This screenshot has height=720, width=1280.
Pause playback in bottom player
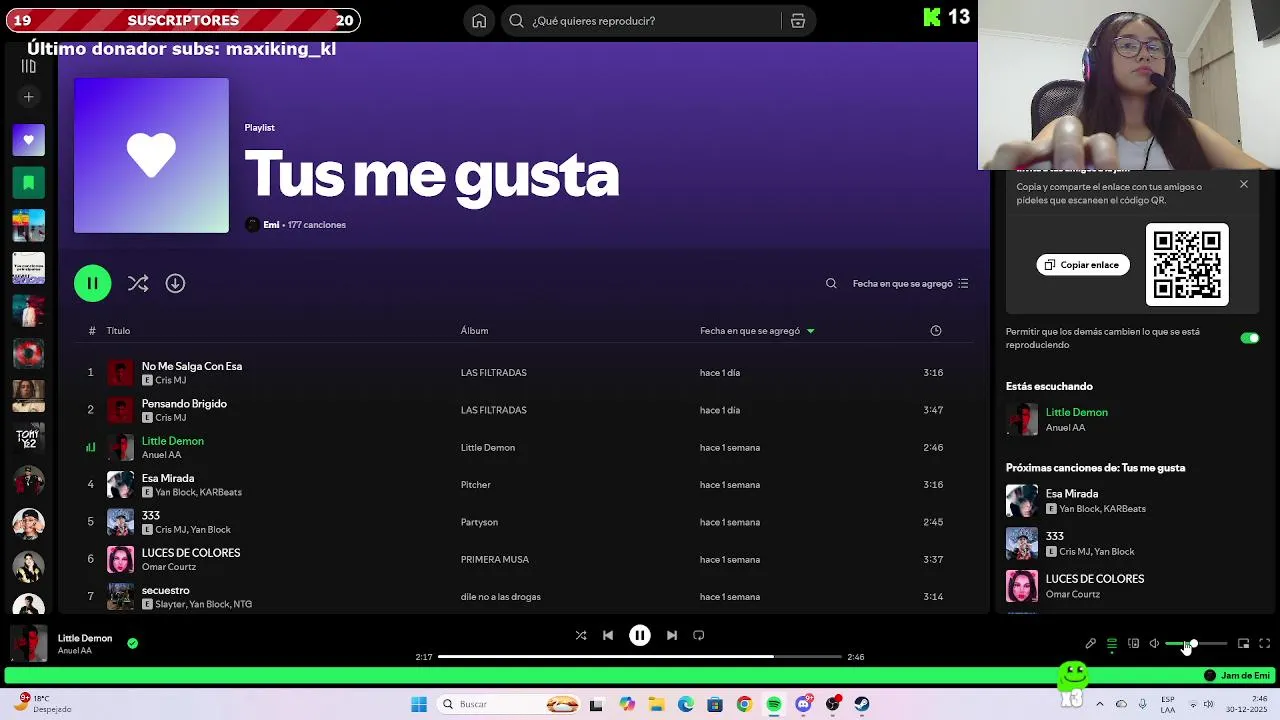(x=640, y=636)
